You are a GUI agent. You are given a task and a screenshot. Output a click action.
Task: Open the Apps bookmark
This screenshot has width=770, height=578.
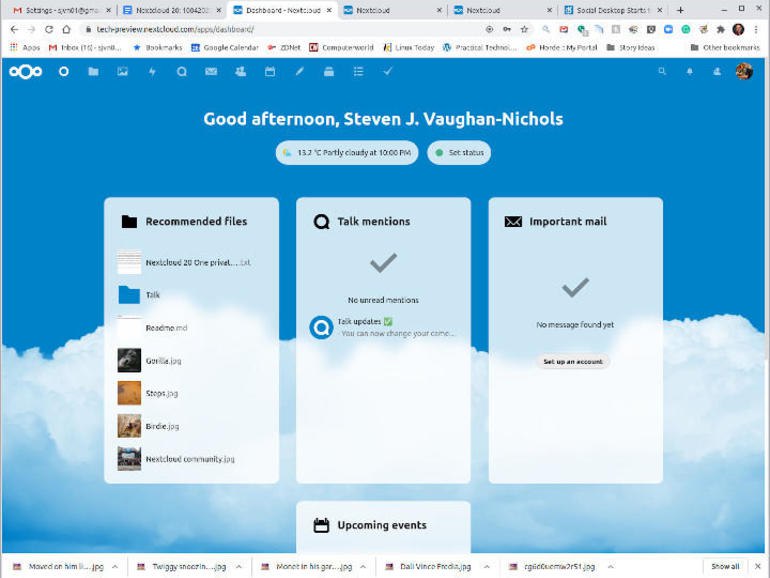pos(25,48)
